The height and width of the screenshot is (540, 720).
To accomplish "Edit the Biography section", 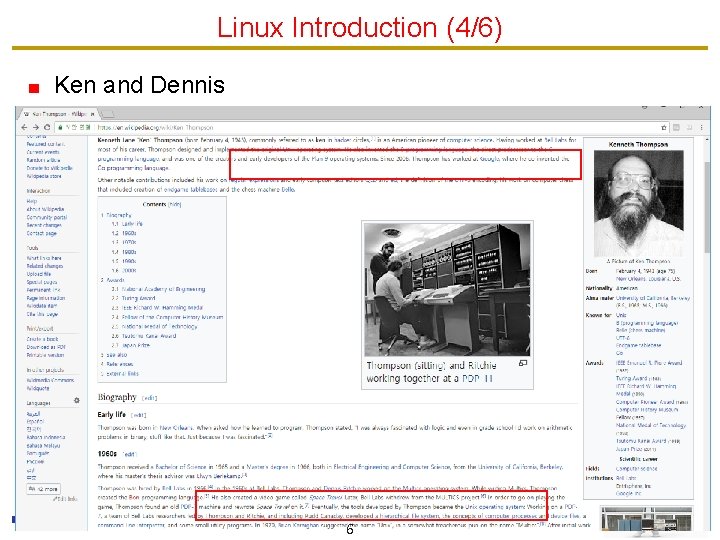I will (150, 398).
